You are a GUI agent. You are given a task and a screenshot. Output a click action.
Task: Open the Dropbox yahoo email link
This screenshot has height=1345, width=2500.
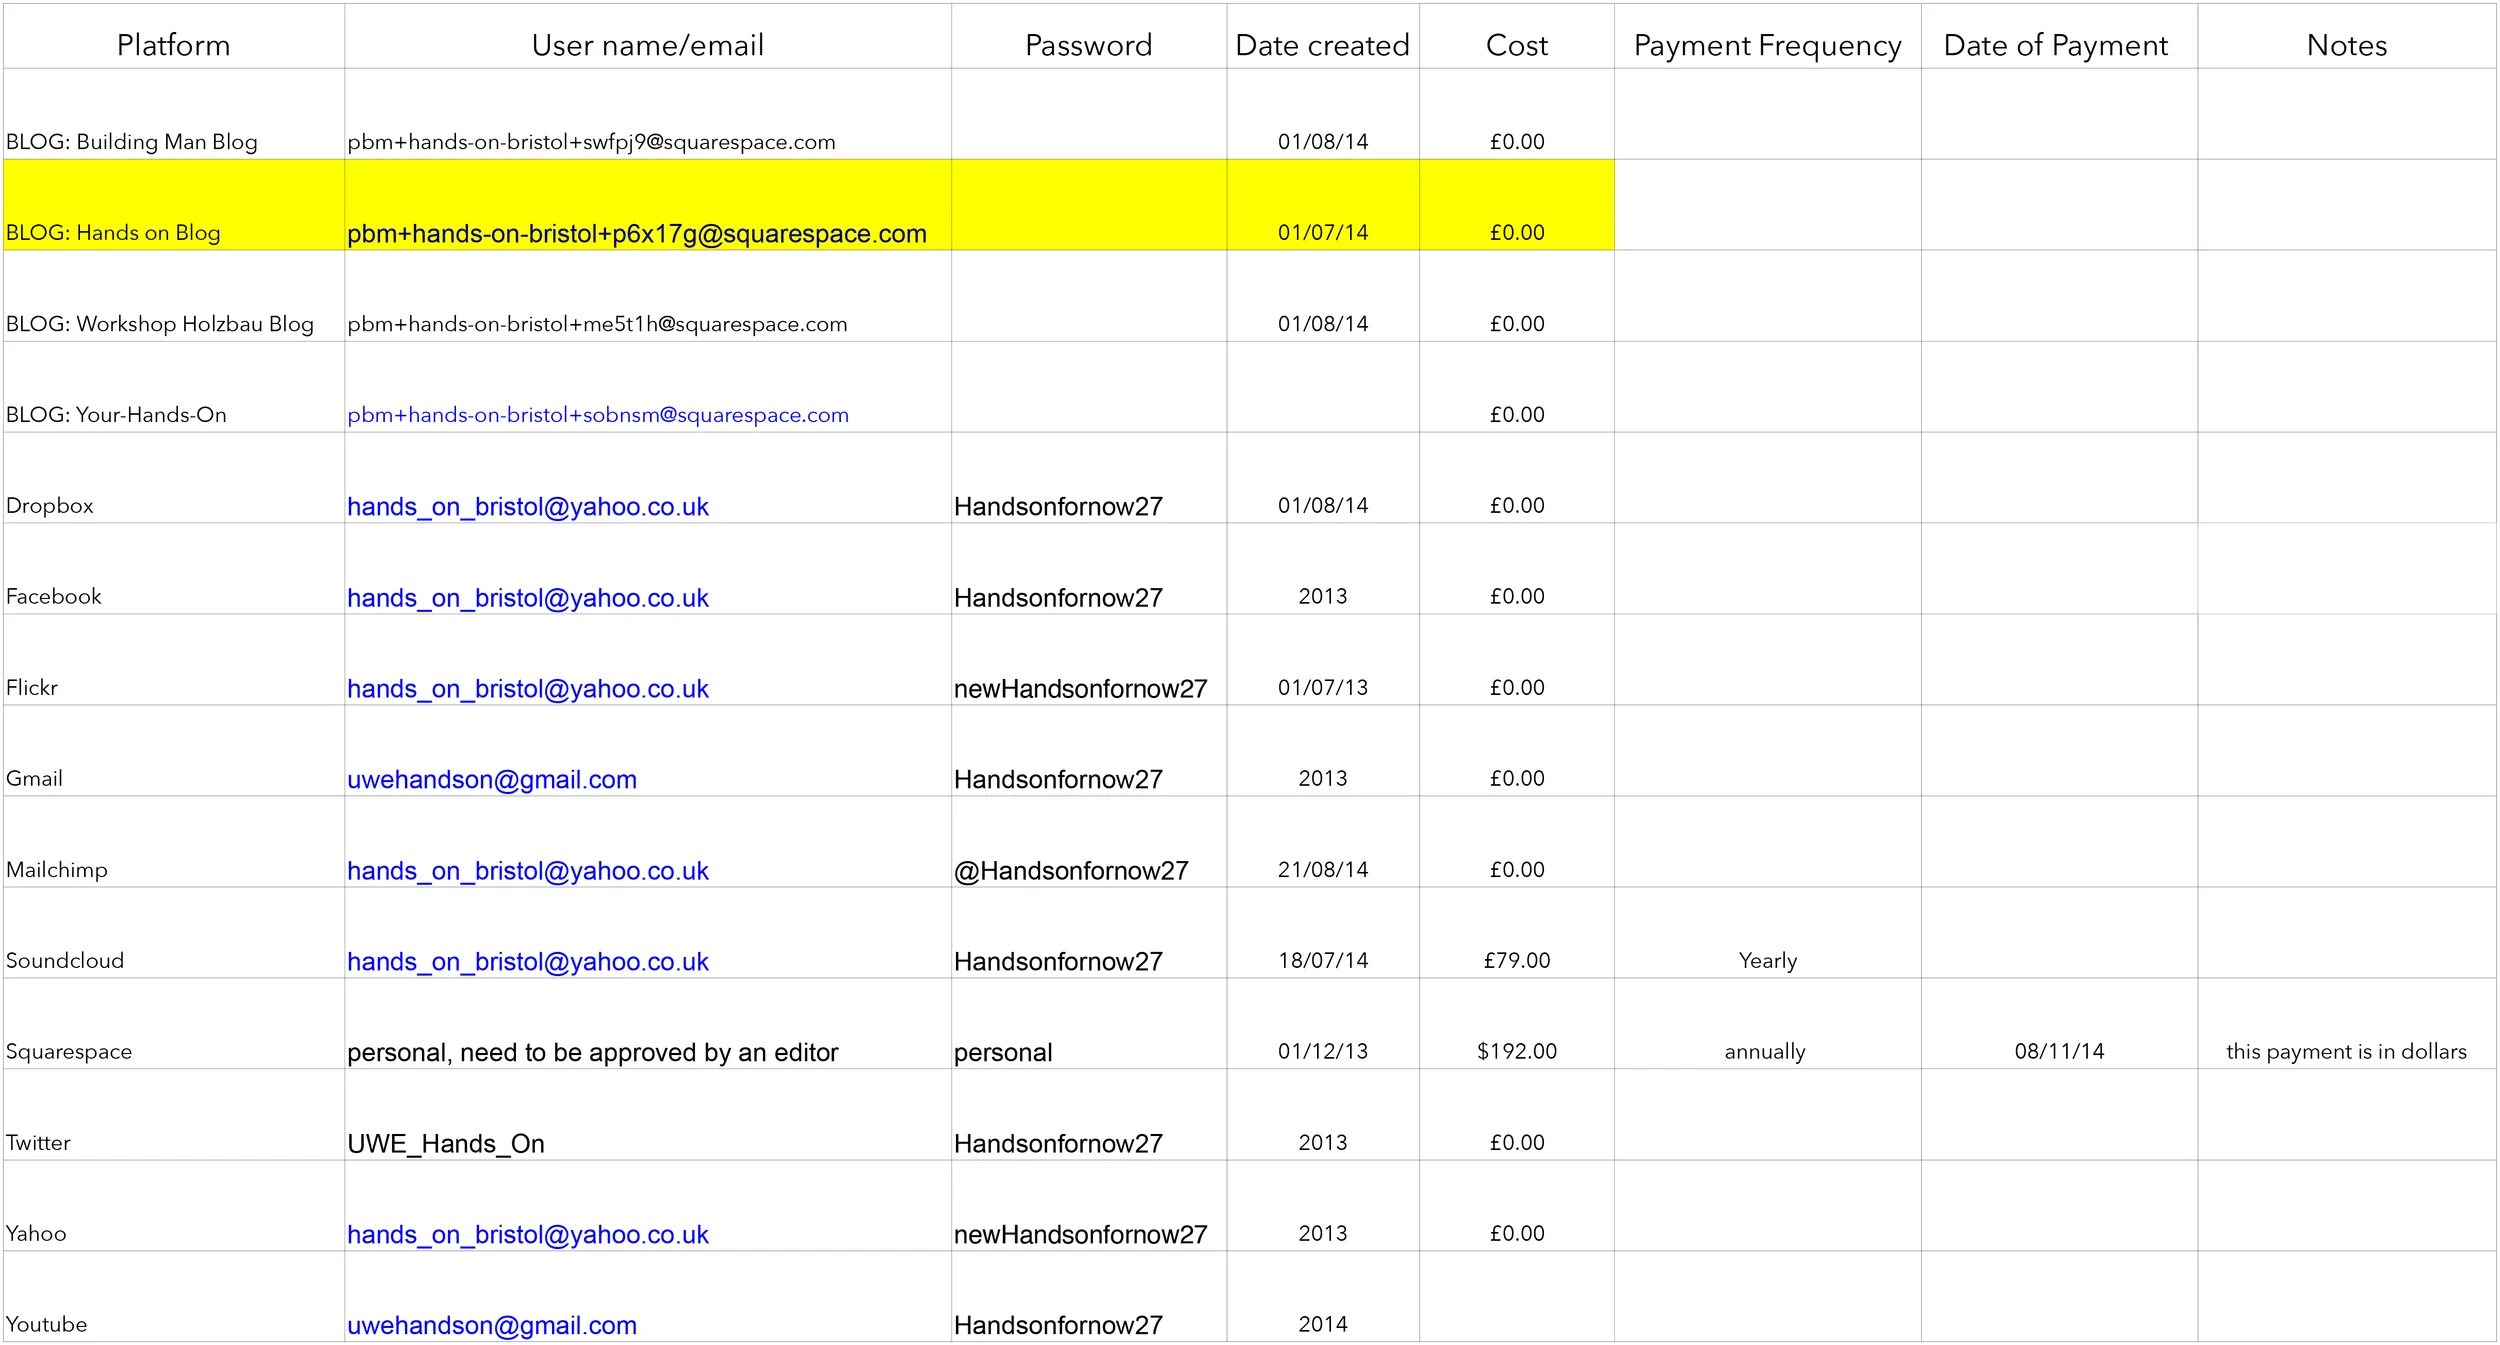point(527,507)
